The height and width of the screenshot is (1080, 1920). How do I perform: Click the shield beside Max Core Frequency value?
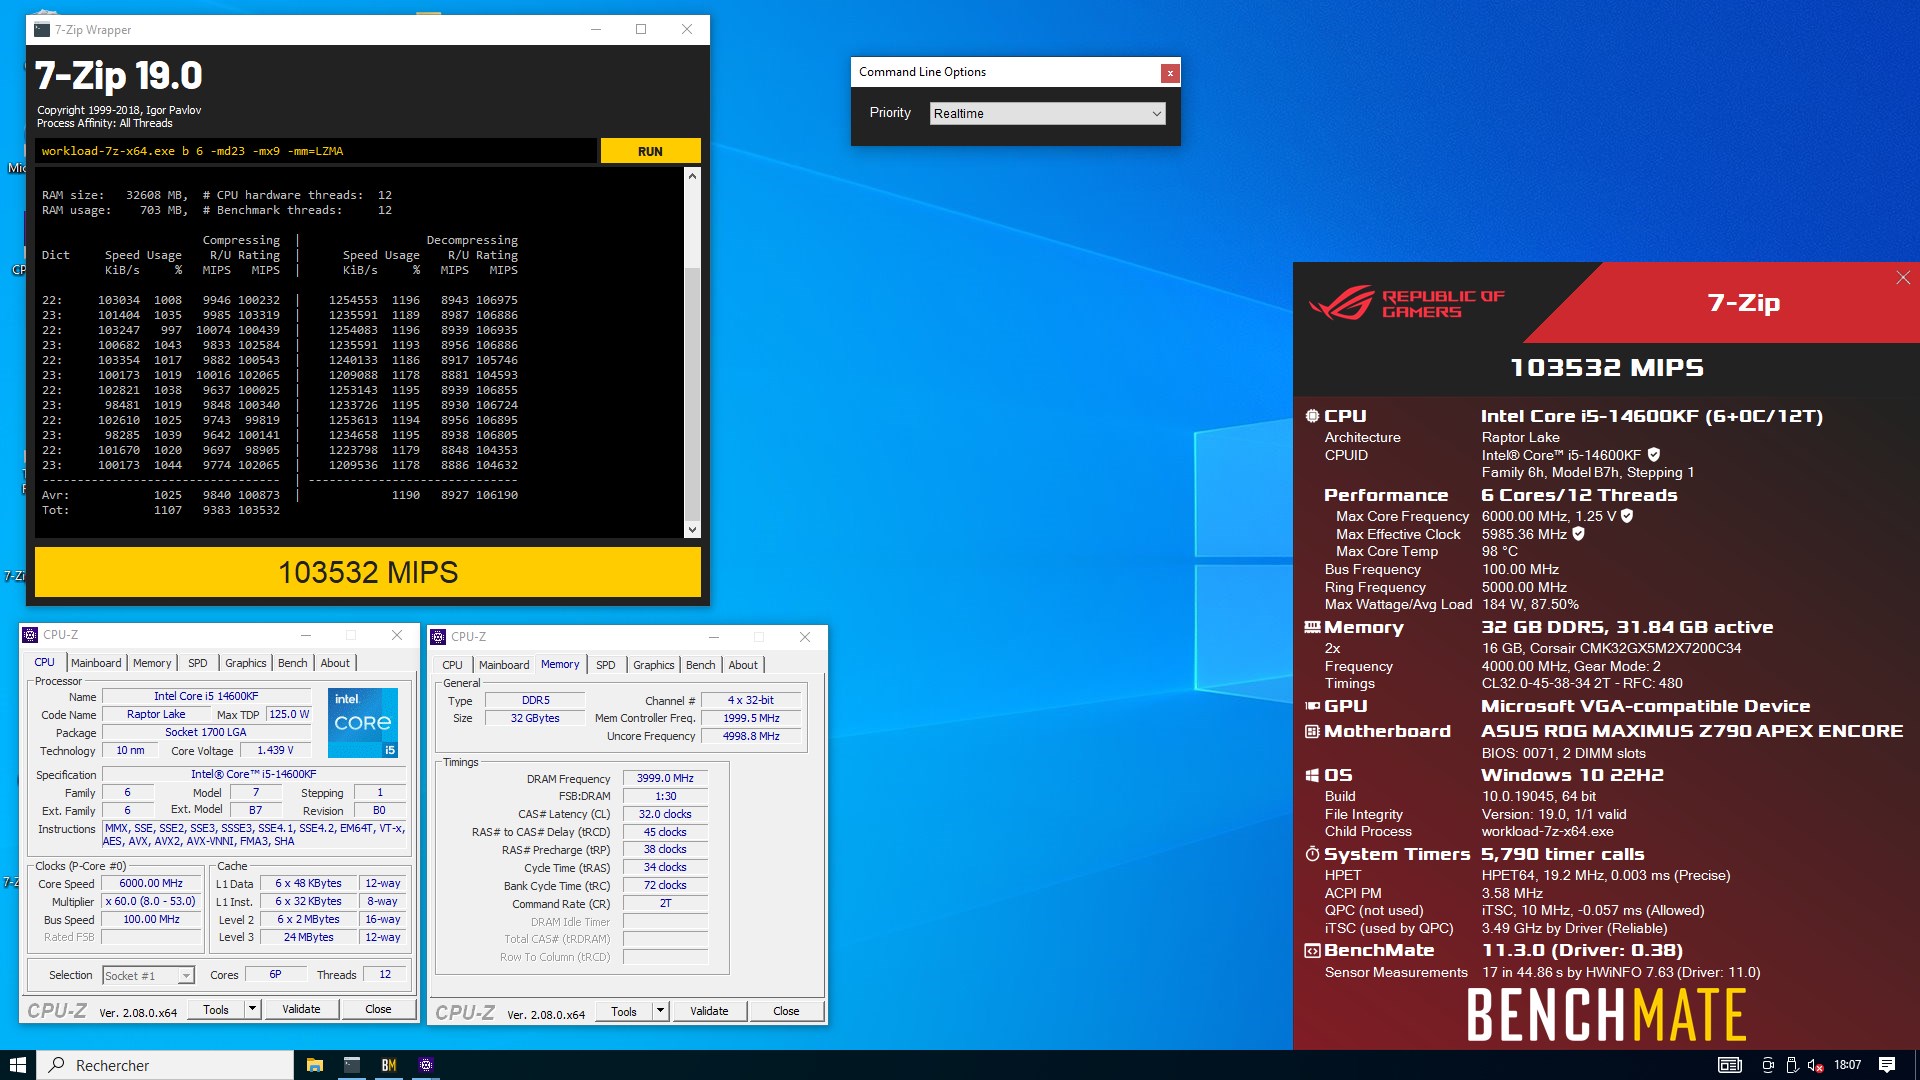[x=1627, y=516]
